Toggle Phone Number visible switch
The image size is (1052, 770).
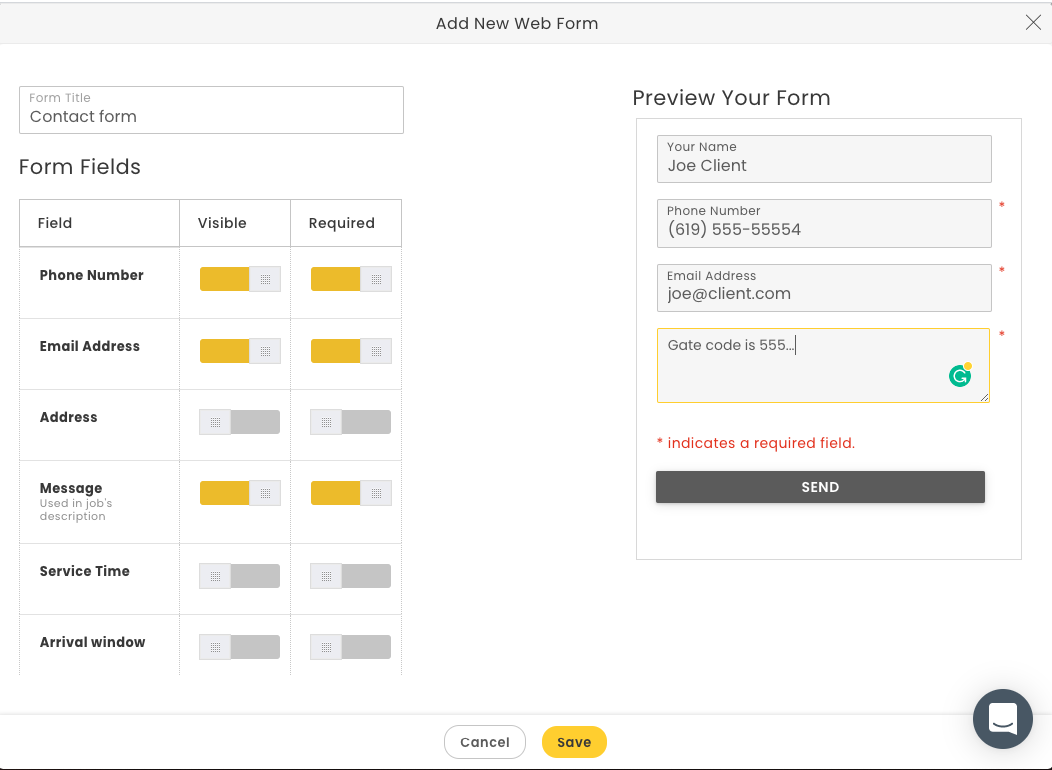[240, 280]
